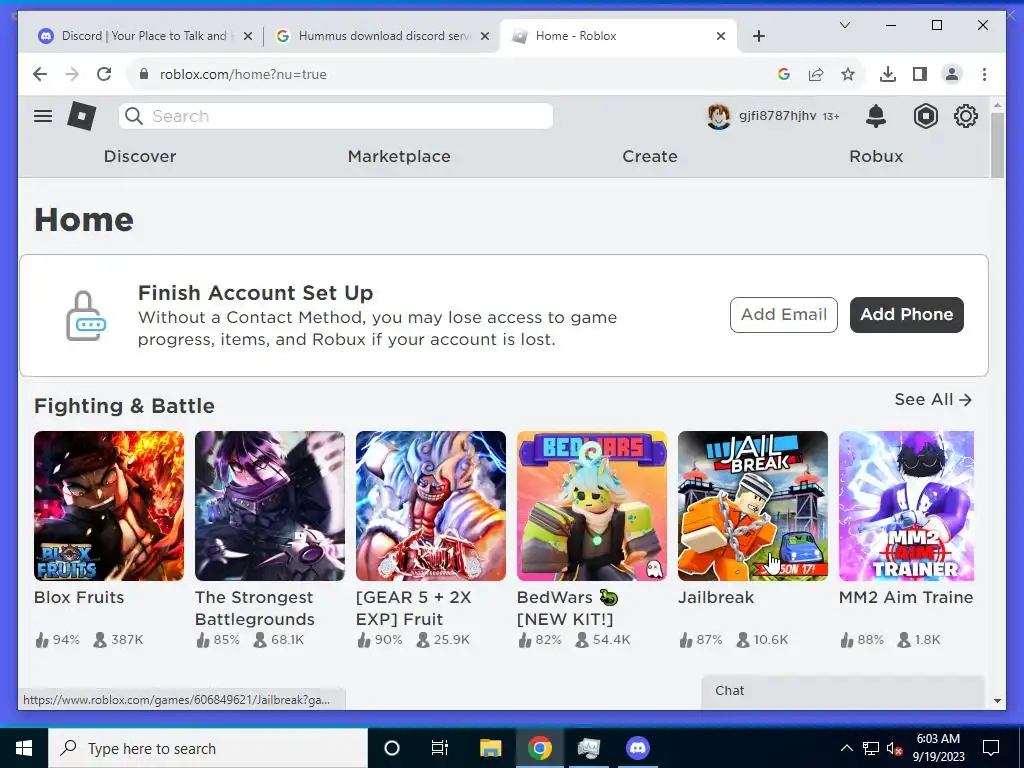Open the Windows Start menu

[24, 748]
